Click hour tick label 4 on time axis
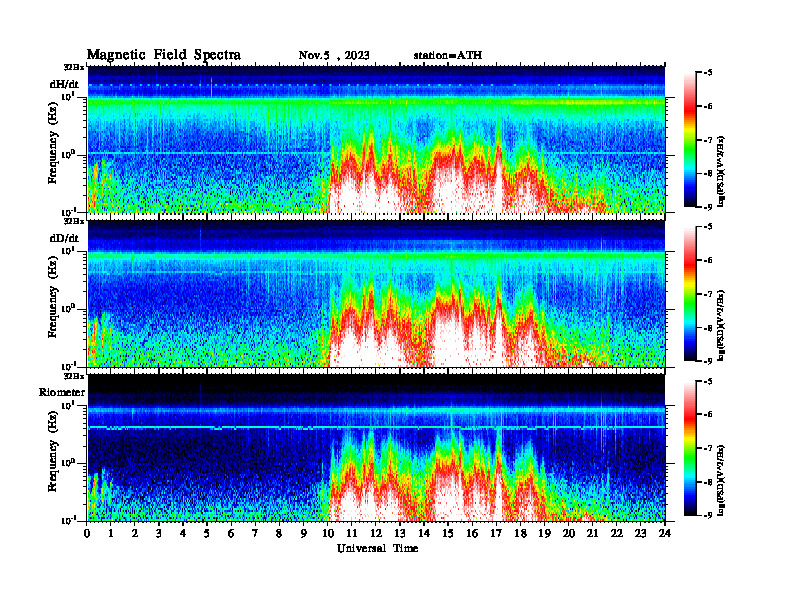792x612 pixels. click(183, 533)
